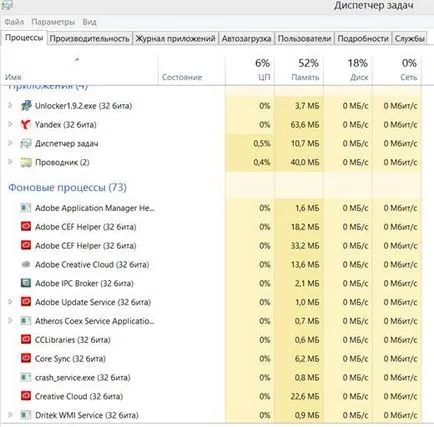
Task: Click the Dritek WMI Service icon
Action: pos(26,415)
